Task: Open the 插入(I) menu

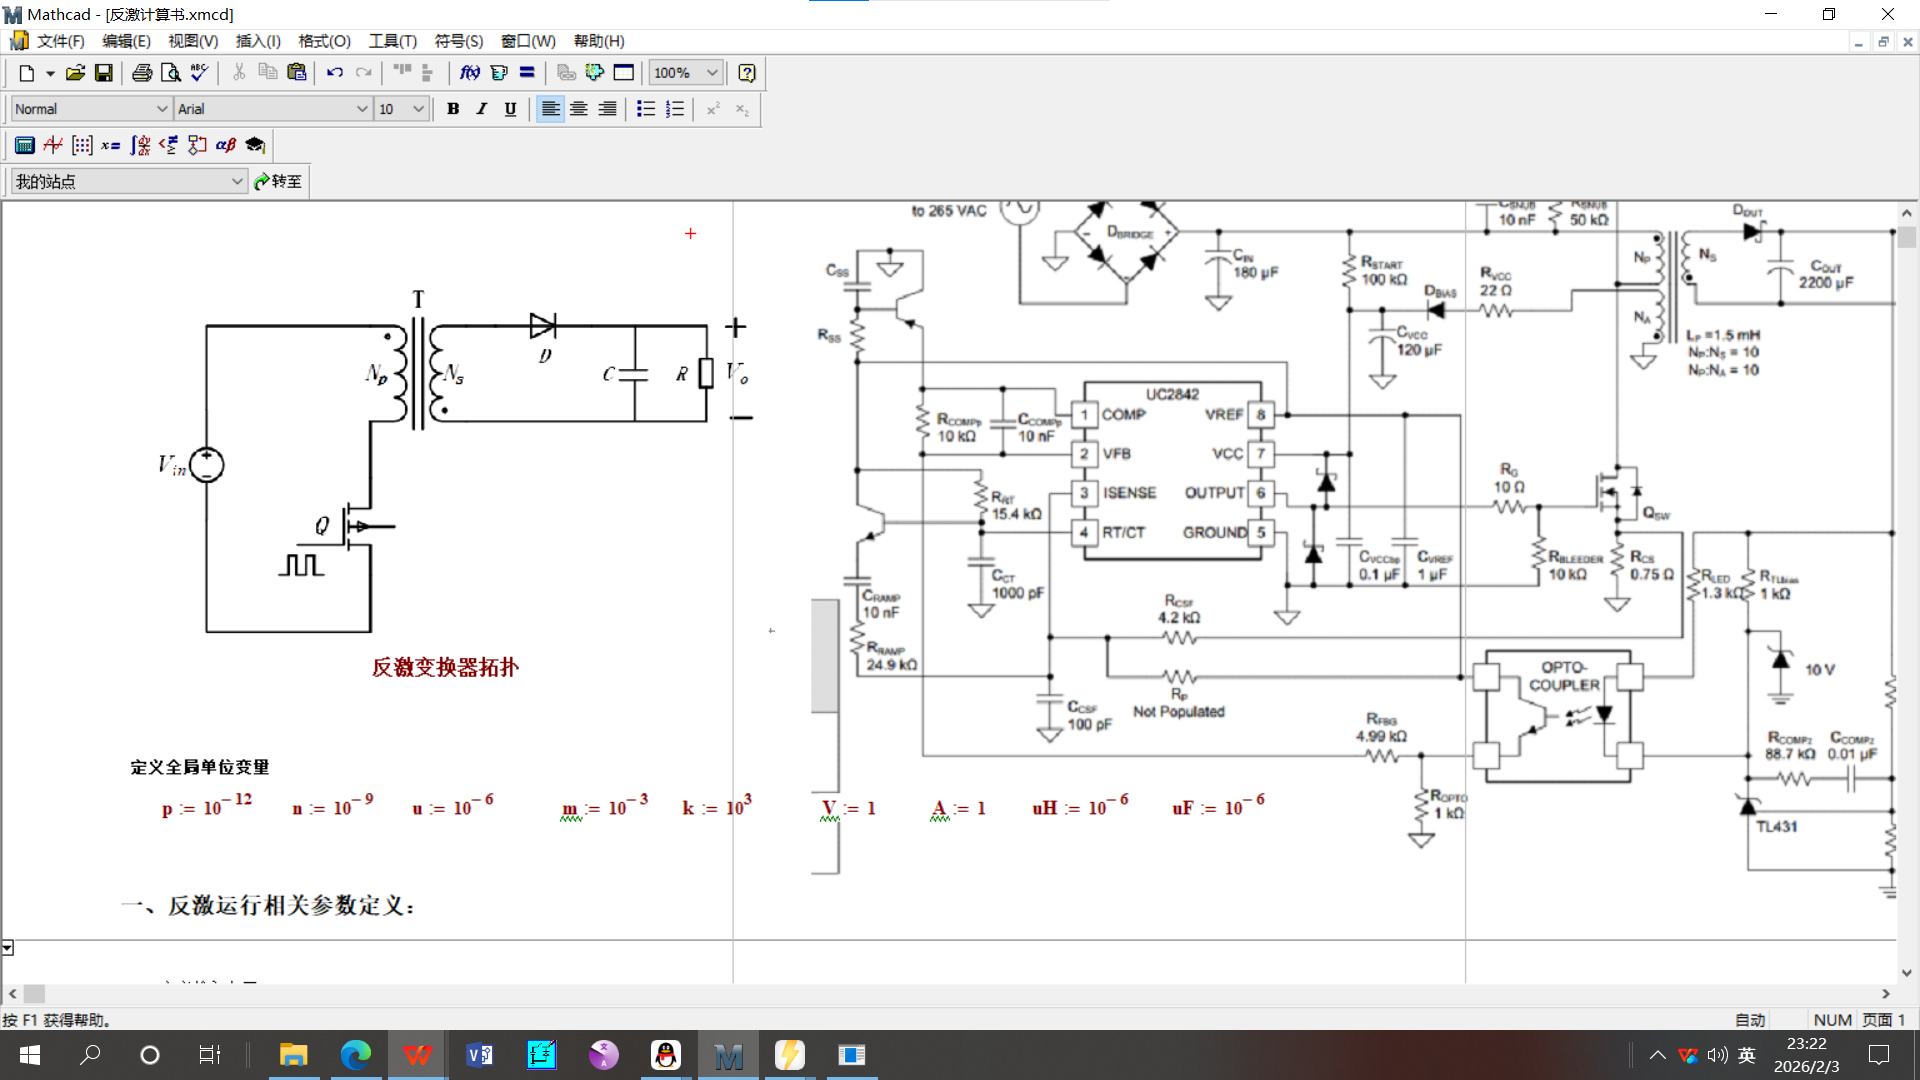Action: 258,41
